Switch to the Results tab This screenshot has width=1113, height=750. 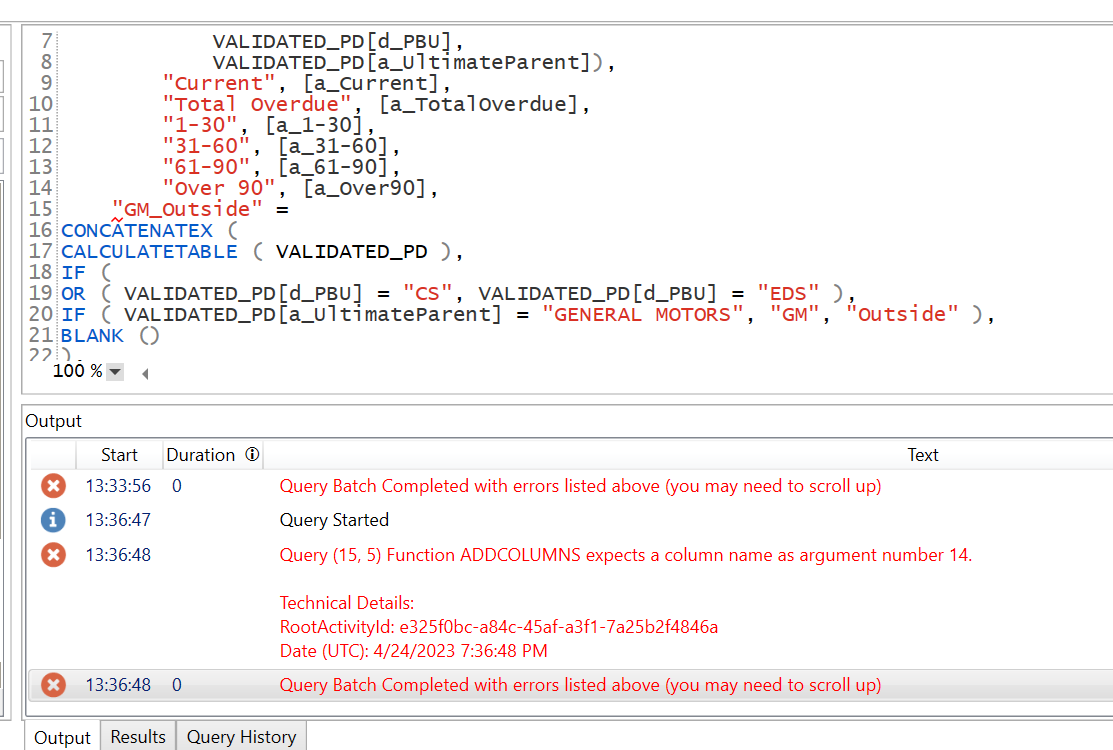[138, 737]
